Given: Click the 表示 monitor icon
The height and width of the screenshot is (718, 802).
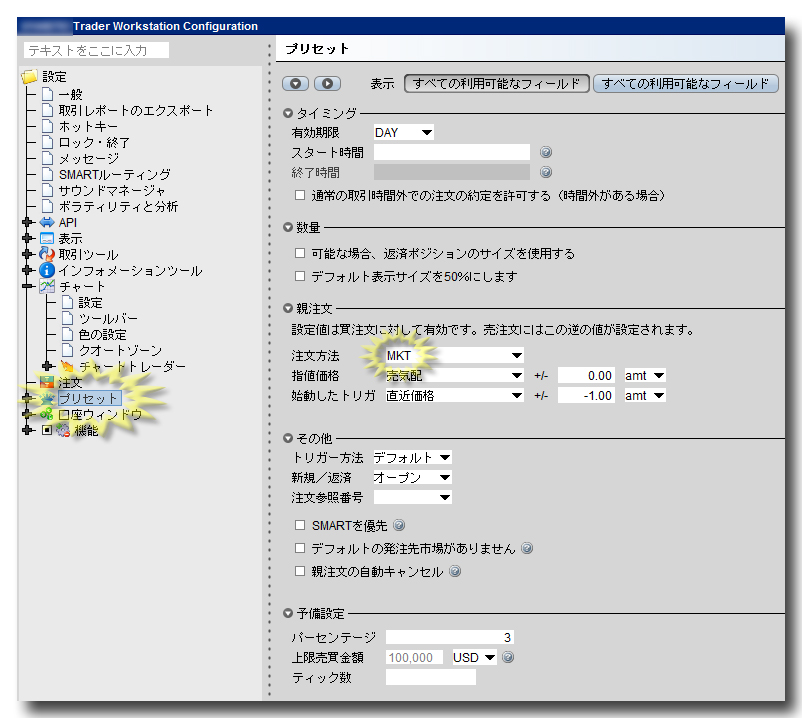Looking at the screenshot, I should coord(47,238).
